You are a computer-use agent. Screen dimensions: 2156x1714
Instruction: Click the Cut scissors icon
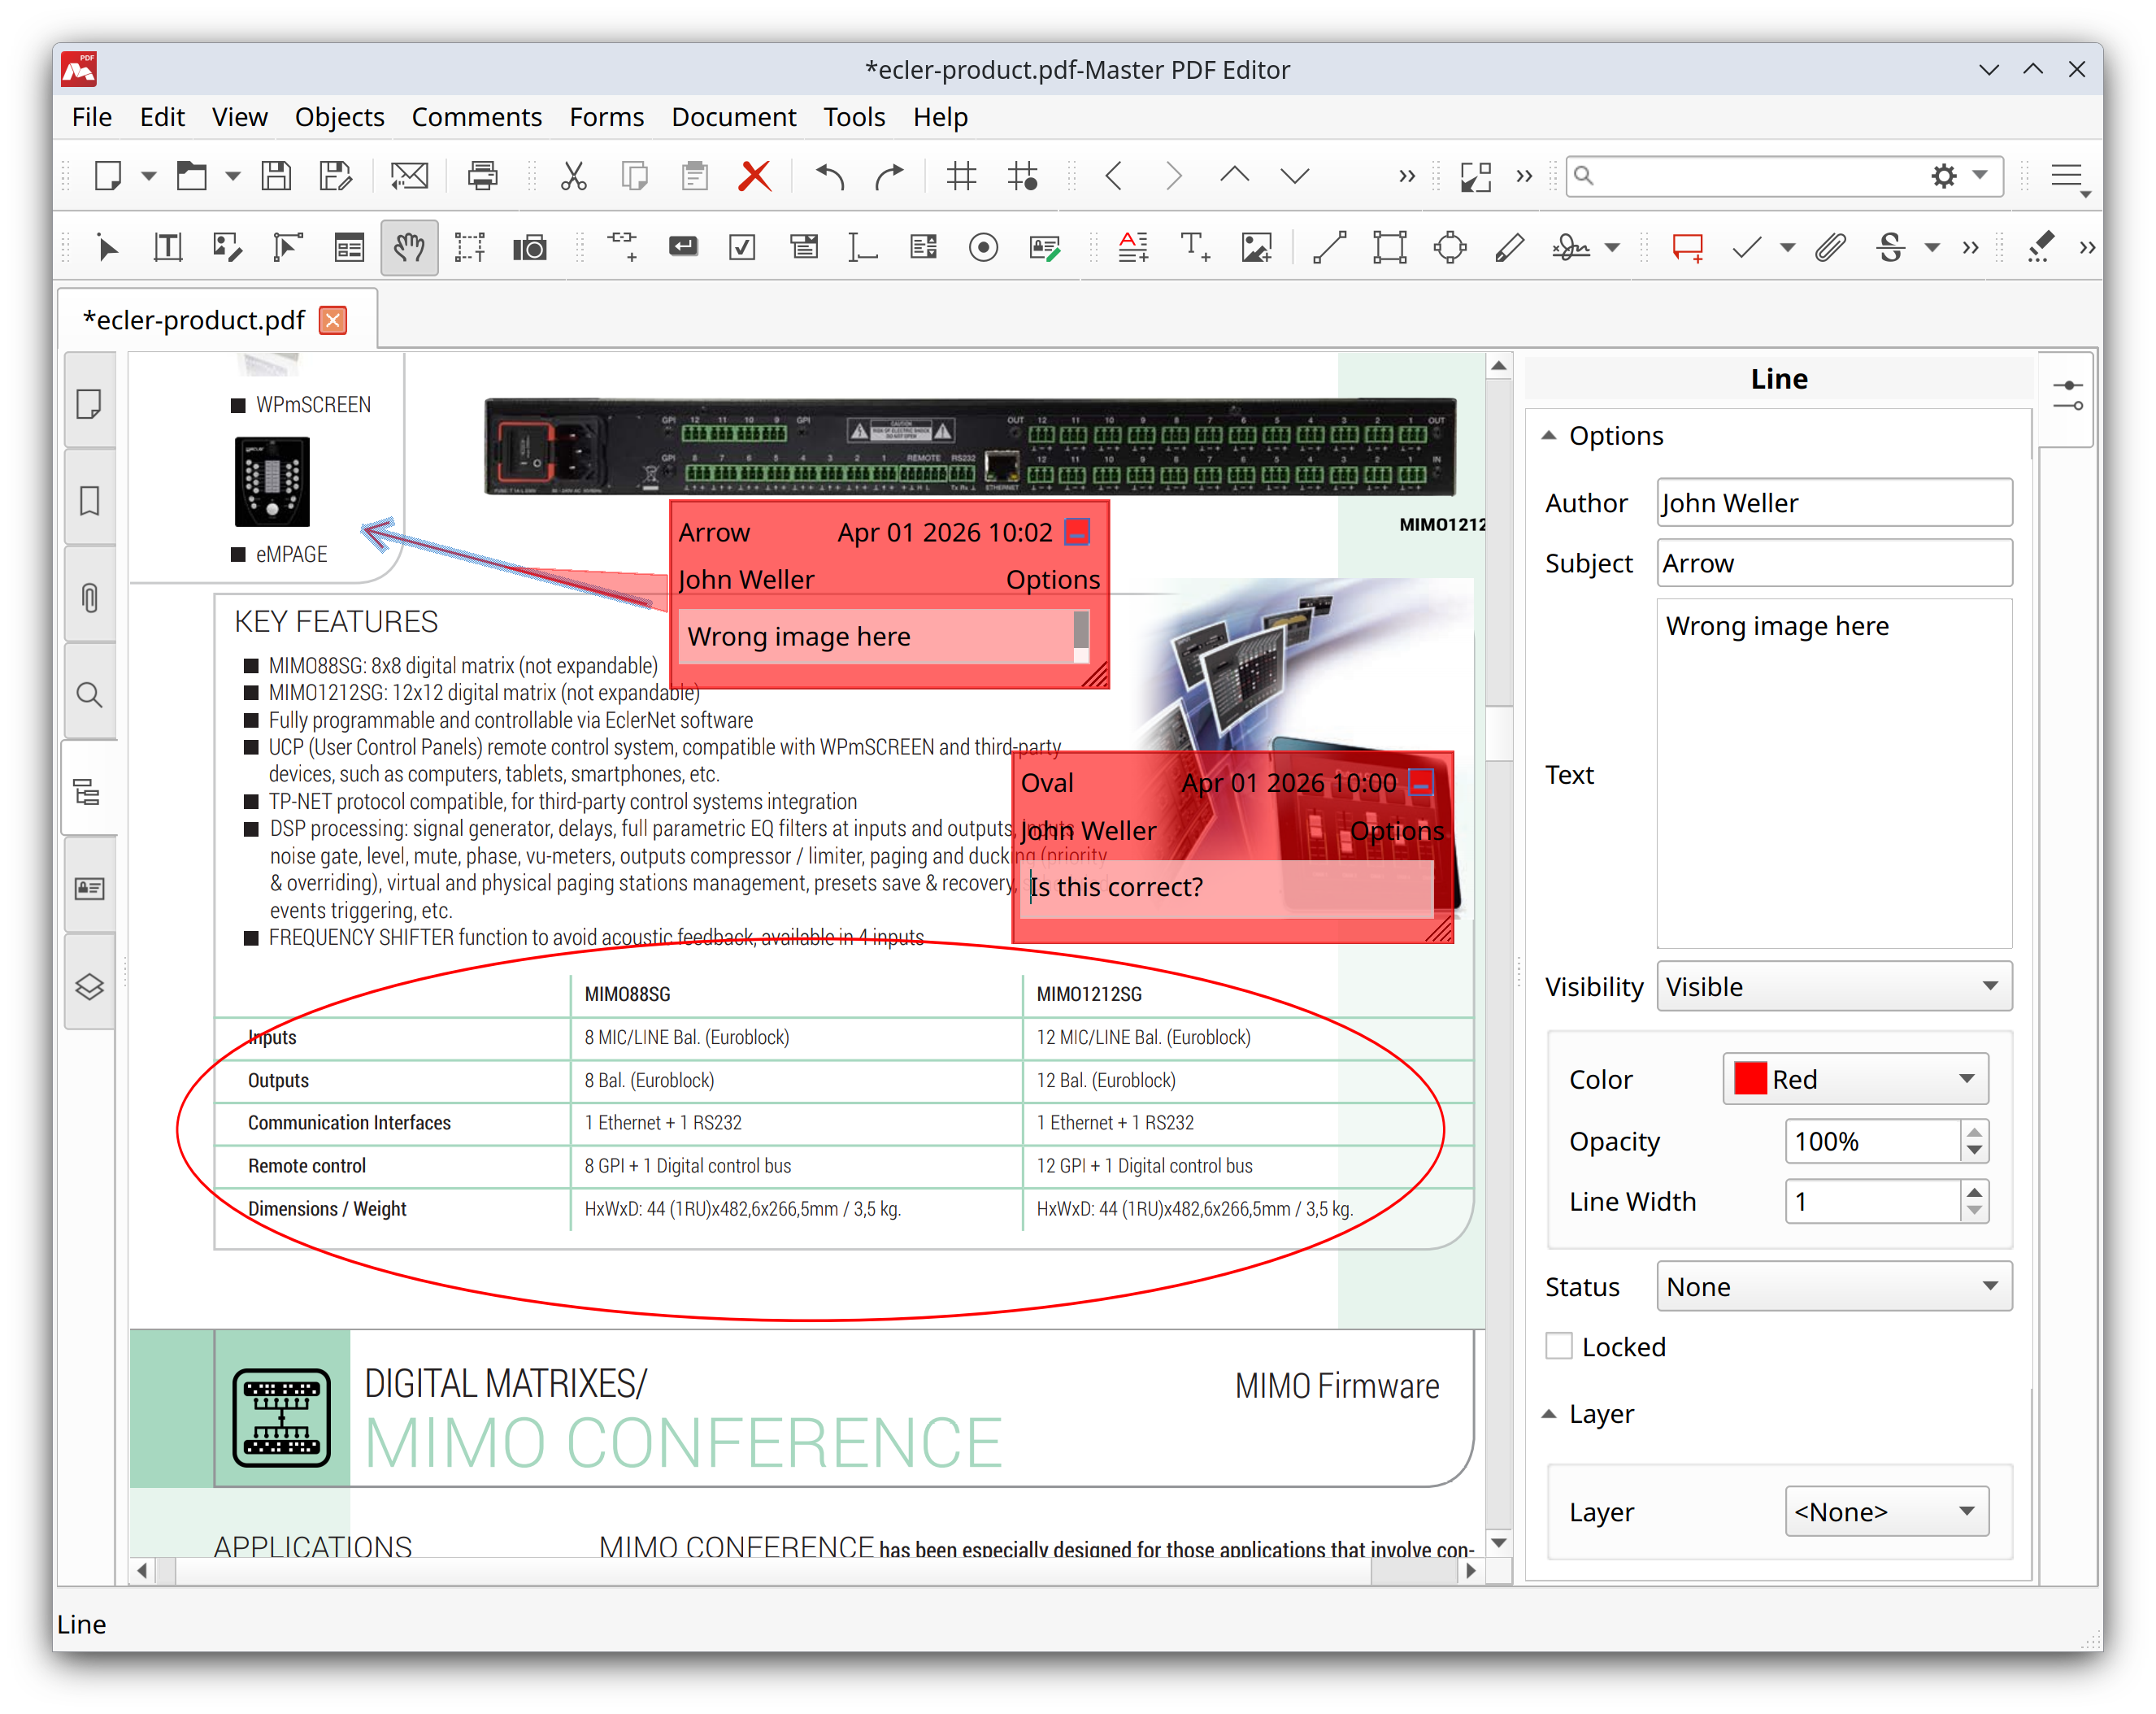[x=573, y=176]
